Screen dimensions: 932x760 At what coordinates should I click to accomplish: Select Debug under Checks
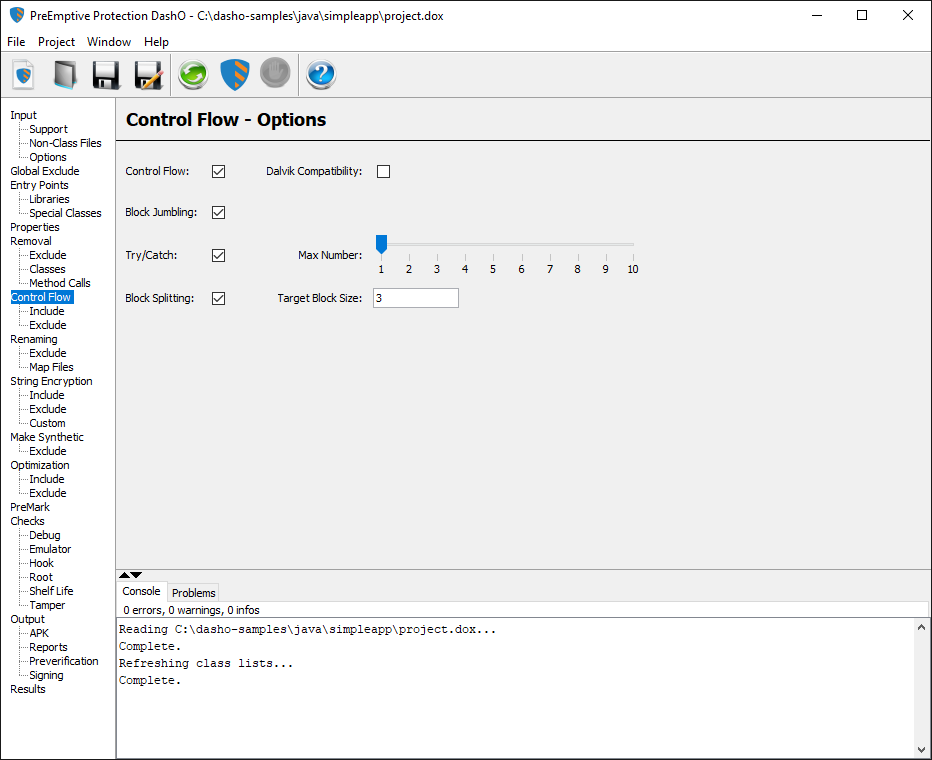coord(45,535)
